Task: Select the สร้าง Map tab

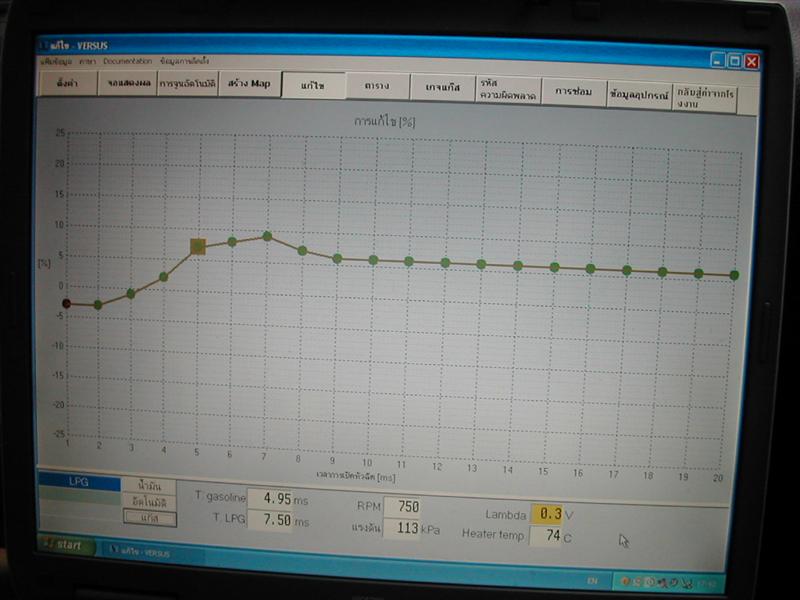Action: pos(249,84)
